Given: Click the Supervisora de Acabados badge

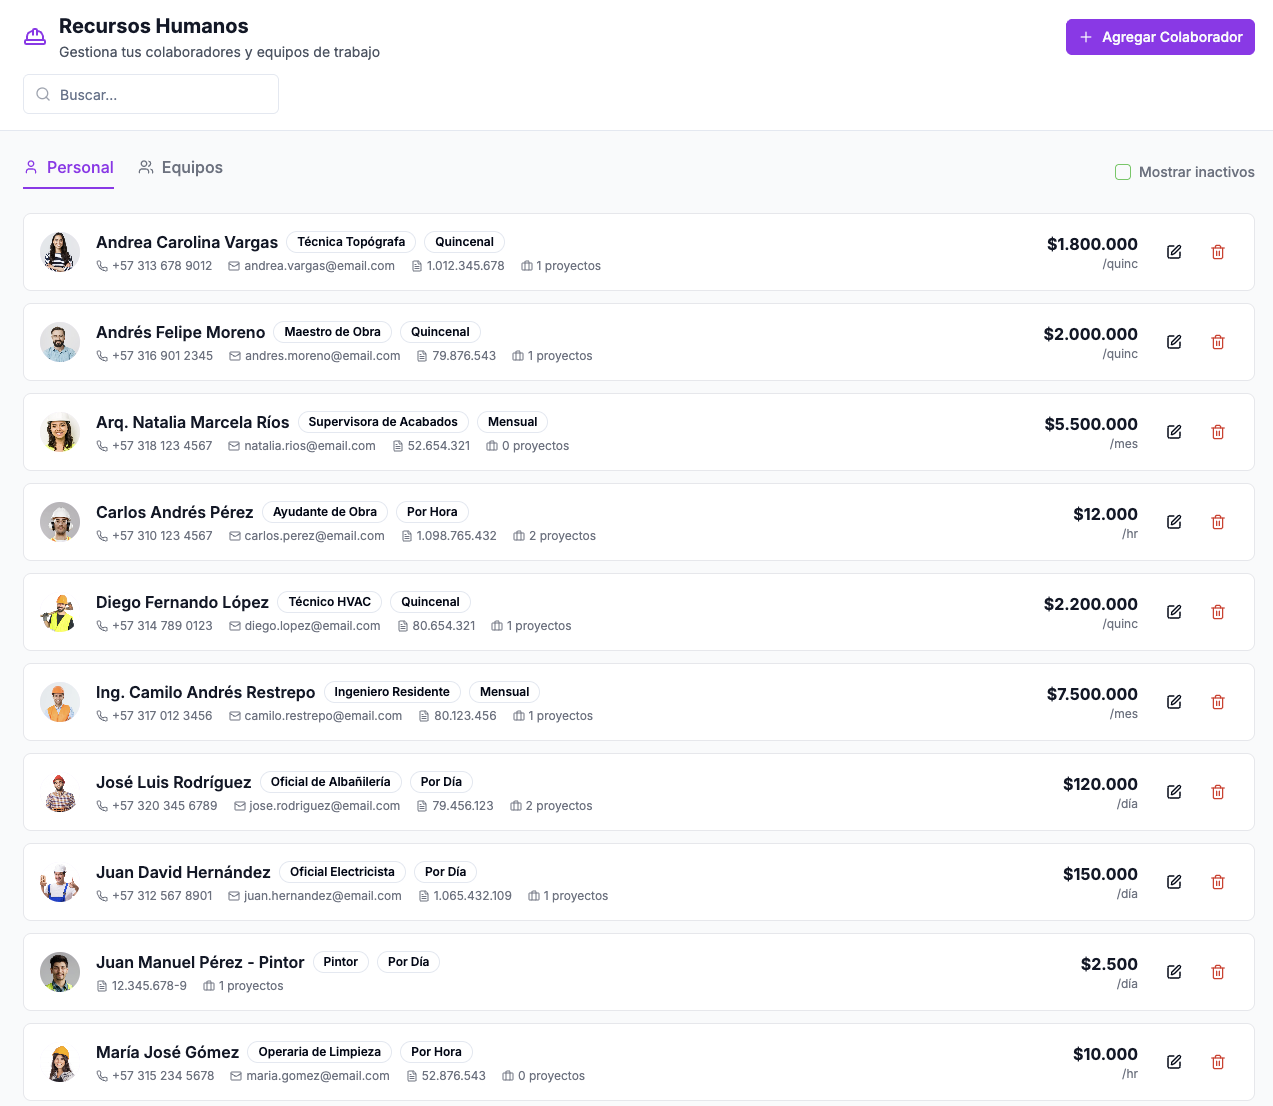Looking at the screenshot, I should (383, 422).
